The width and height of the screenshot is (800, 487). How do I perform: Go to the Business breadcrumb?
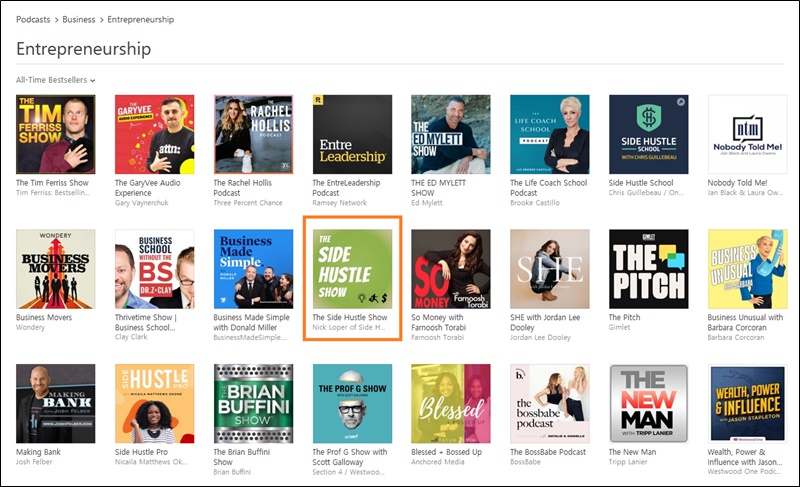click(79, 19)
